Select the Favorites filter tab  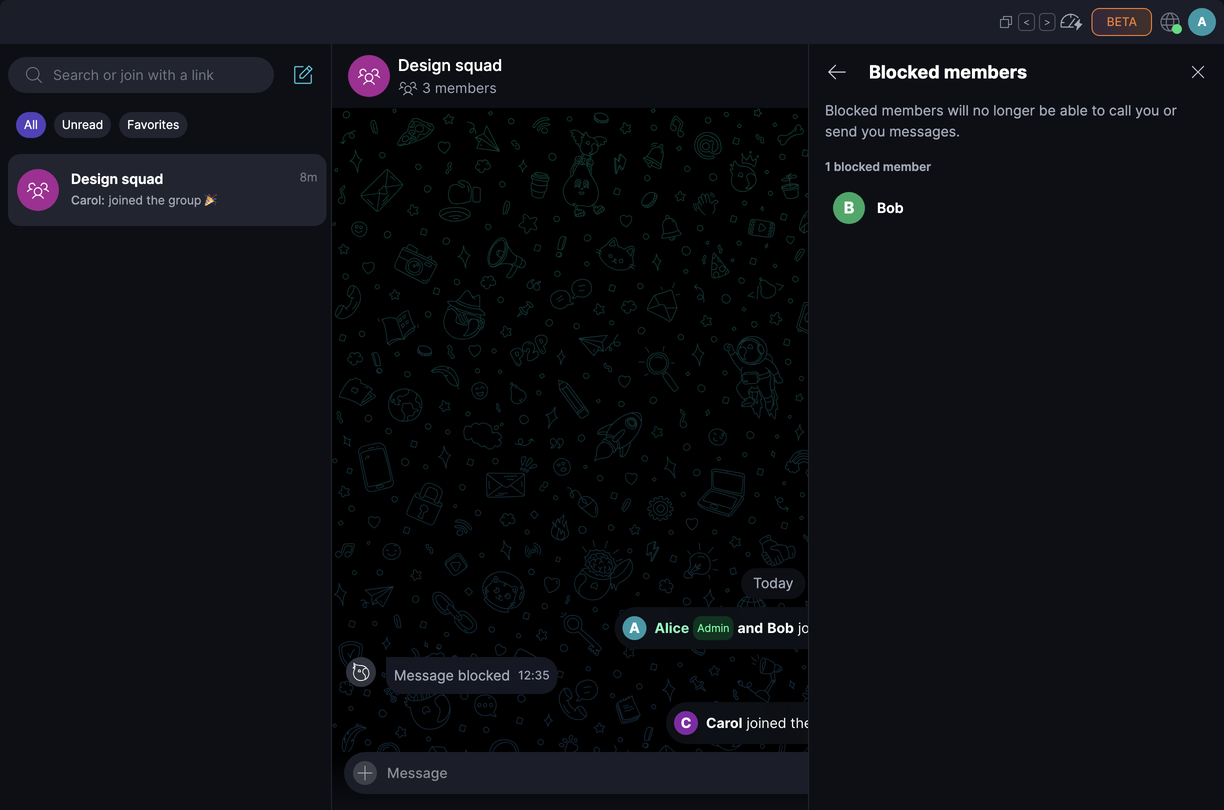[153, 125]
